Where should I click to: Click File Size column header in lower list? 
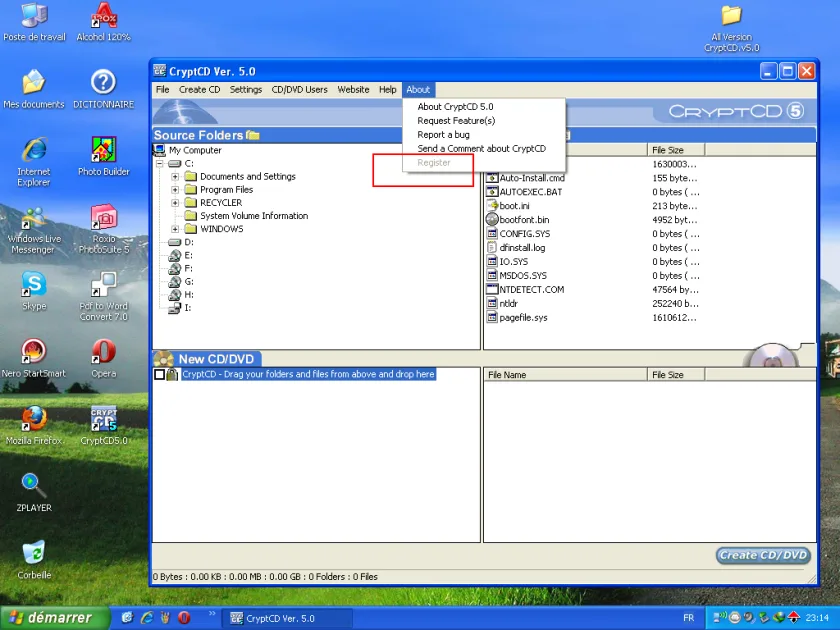676,375
